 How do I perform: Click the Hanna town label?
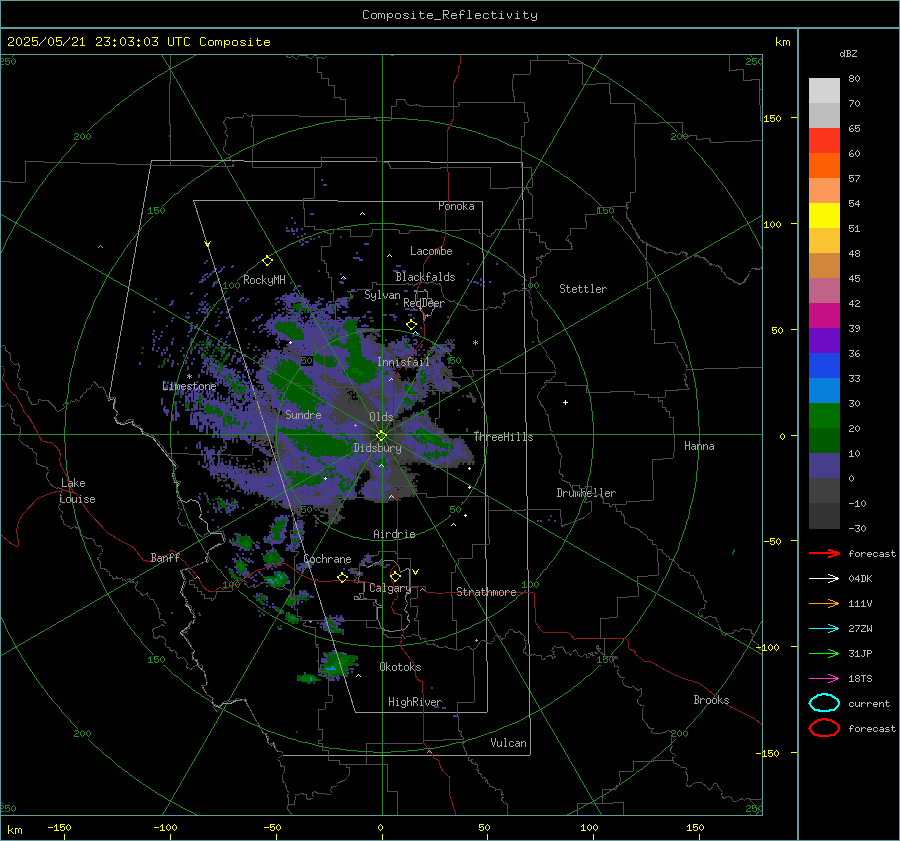click(699, 446)
